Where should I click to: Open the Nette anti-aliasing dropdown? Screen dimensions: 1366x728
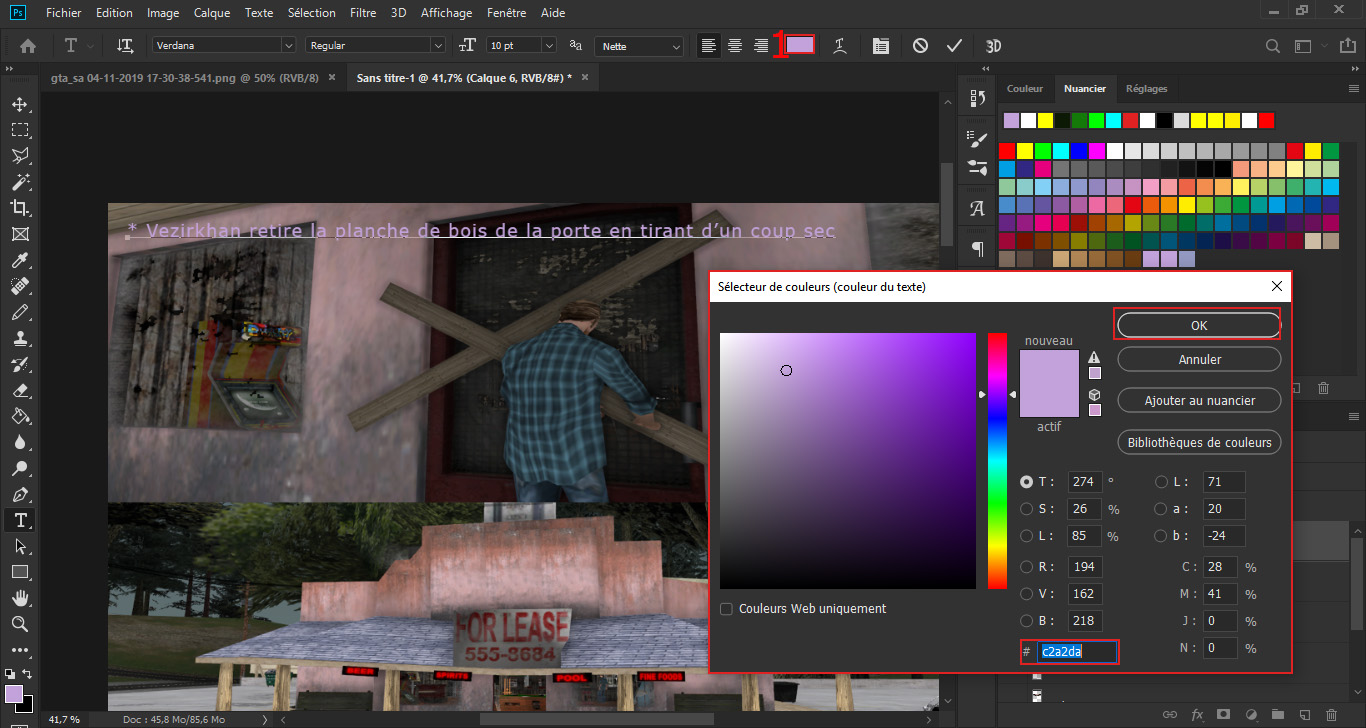click(676, 46)
